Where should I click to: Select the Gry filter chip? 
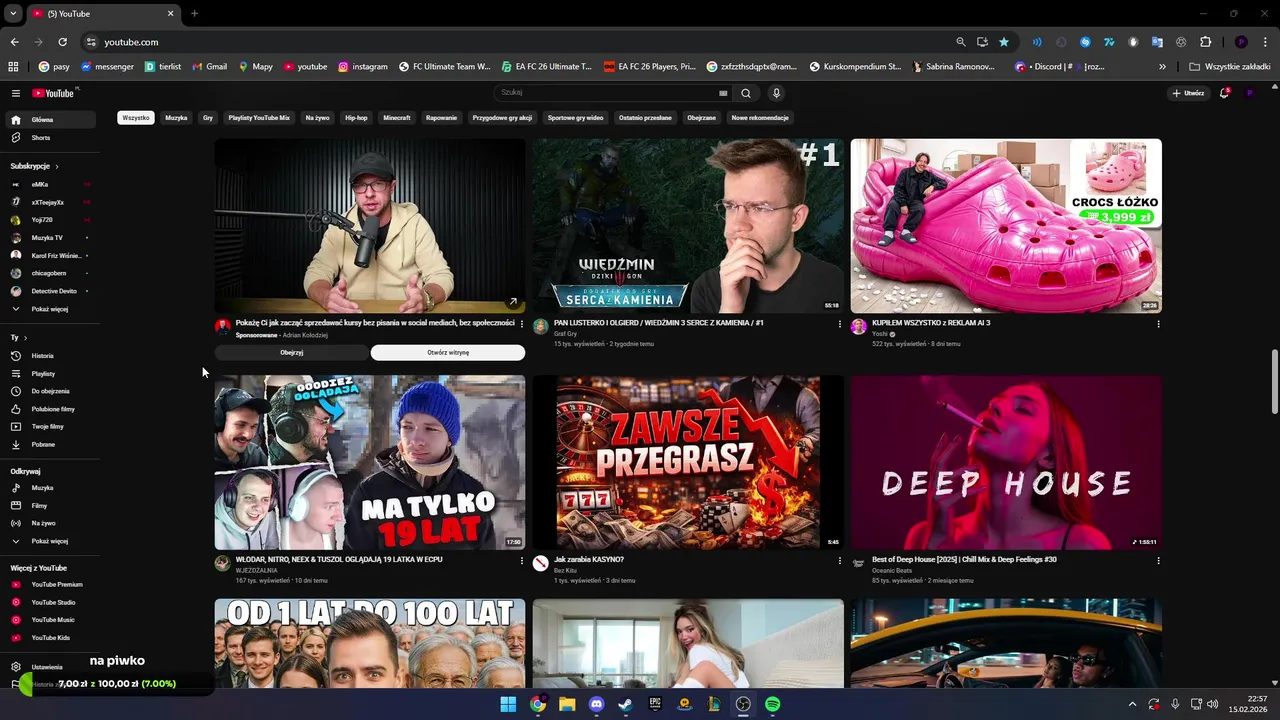pos(208,118)
